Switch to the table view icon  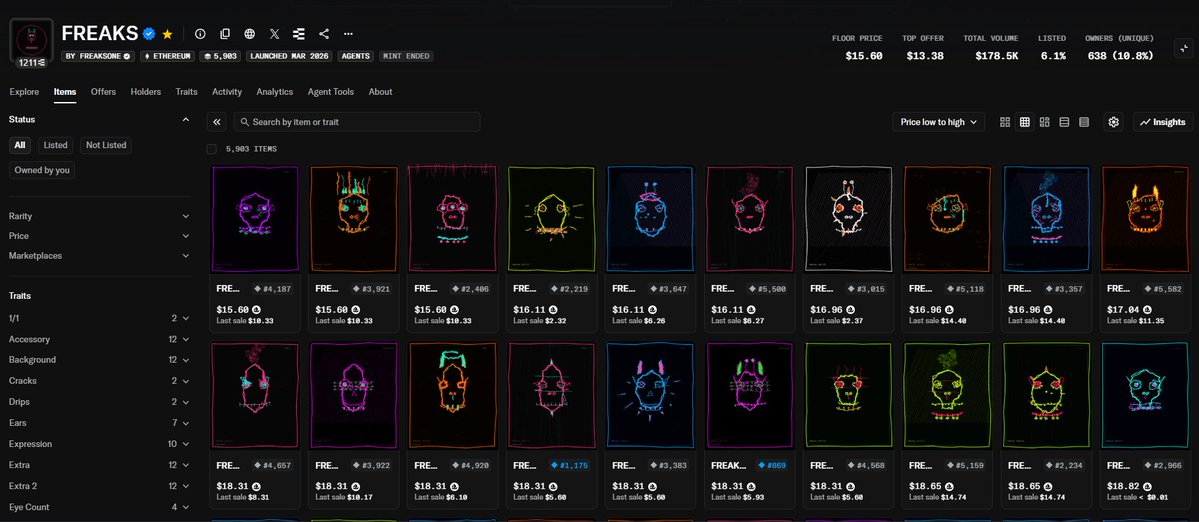pos(1084,122)
